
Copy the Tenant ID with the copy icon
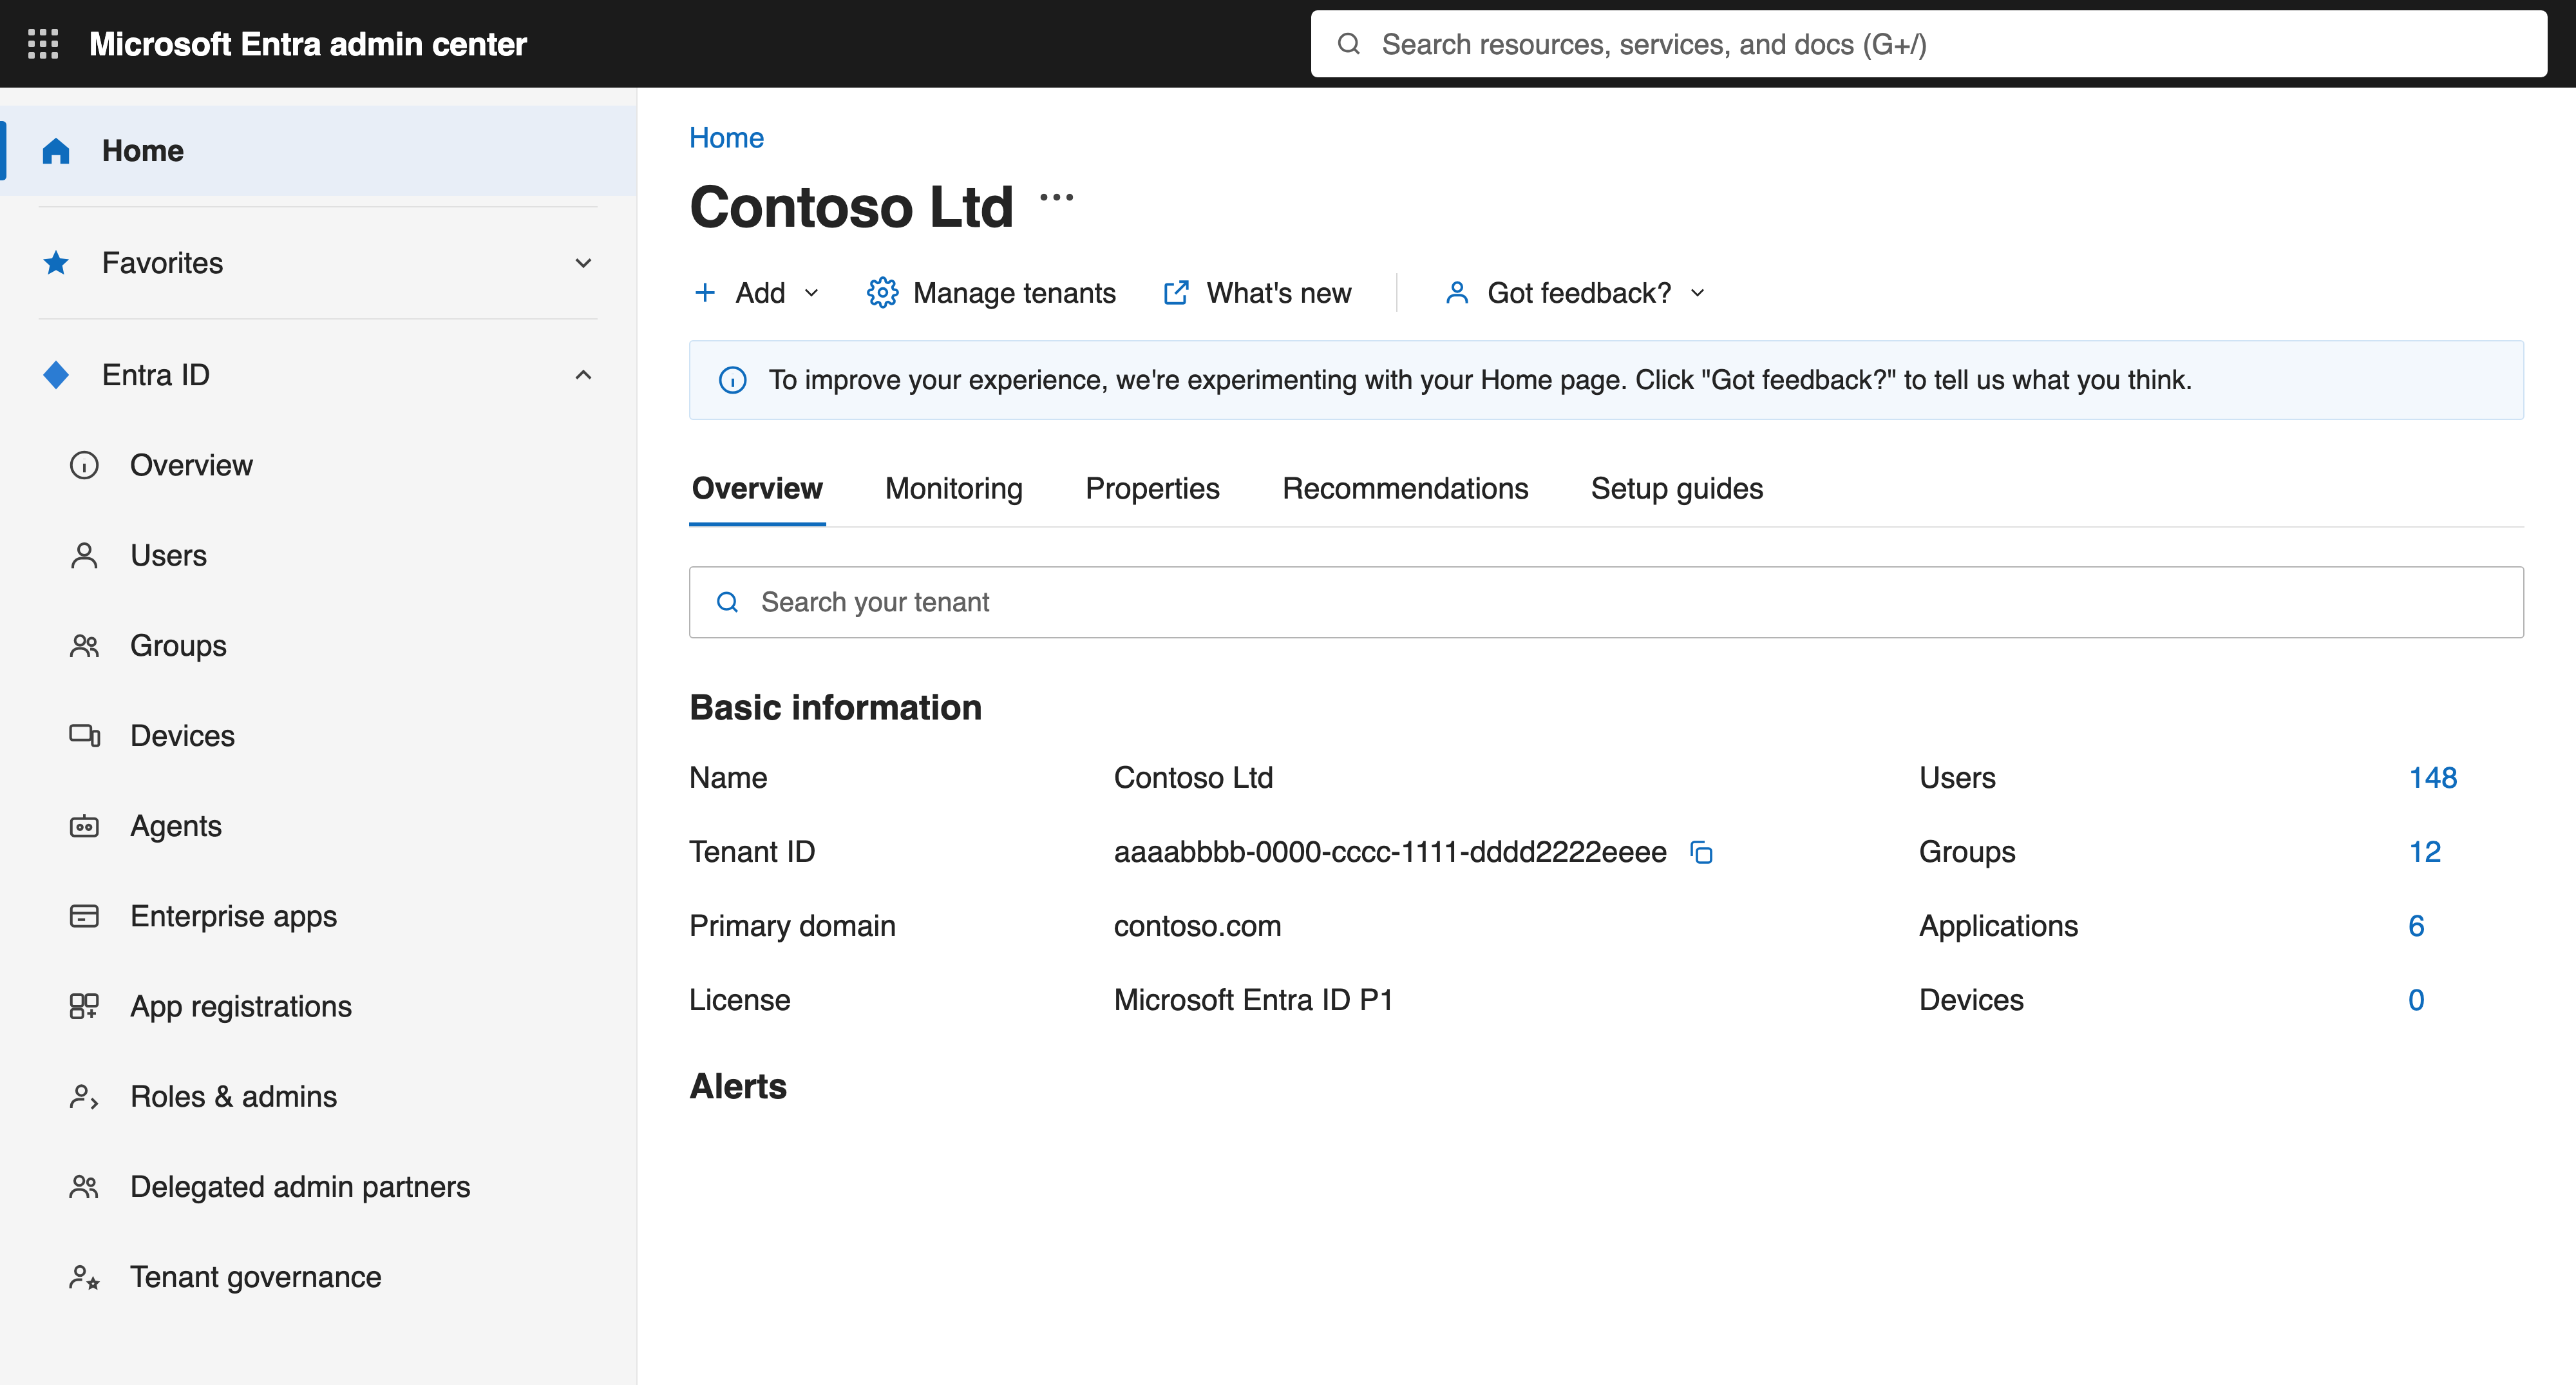[x=1701, y=852]
